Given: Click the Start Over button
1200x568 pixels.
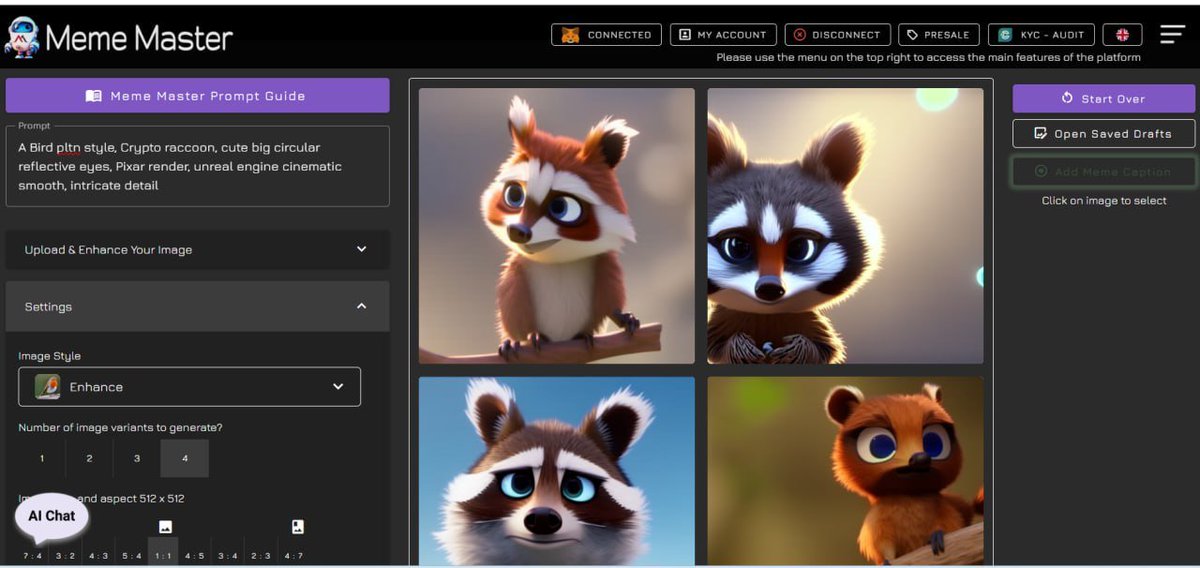Looking at the screenshot, I should pyautogui.click(x=1103, y=99).
